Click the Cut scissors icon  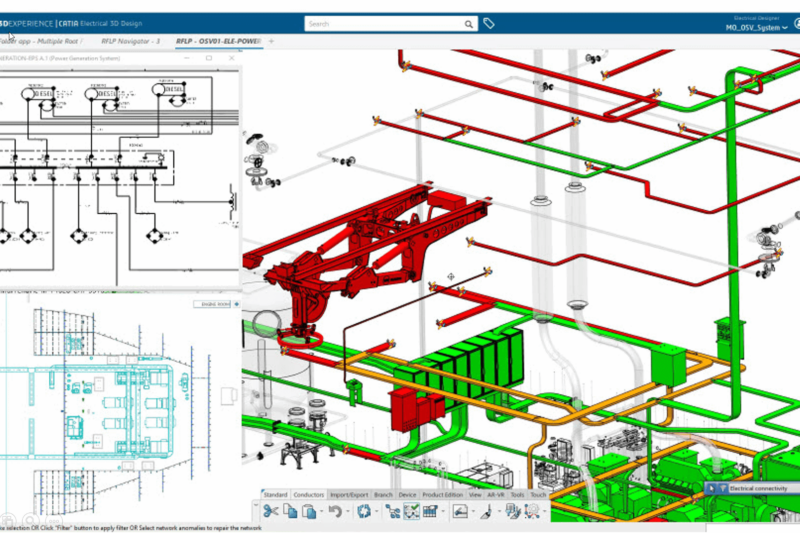pos(271,511)
